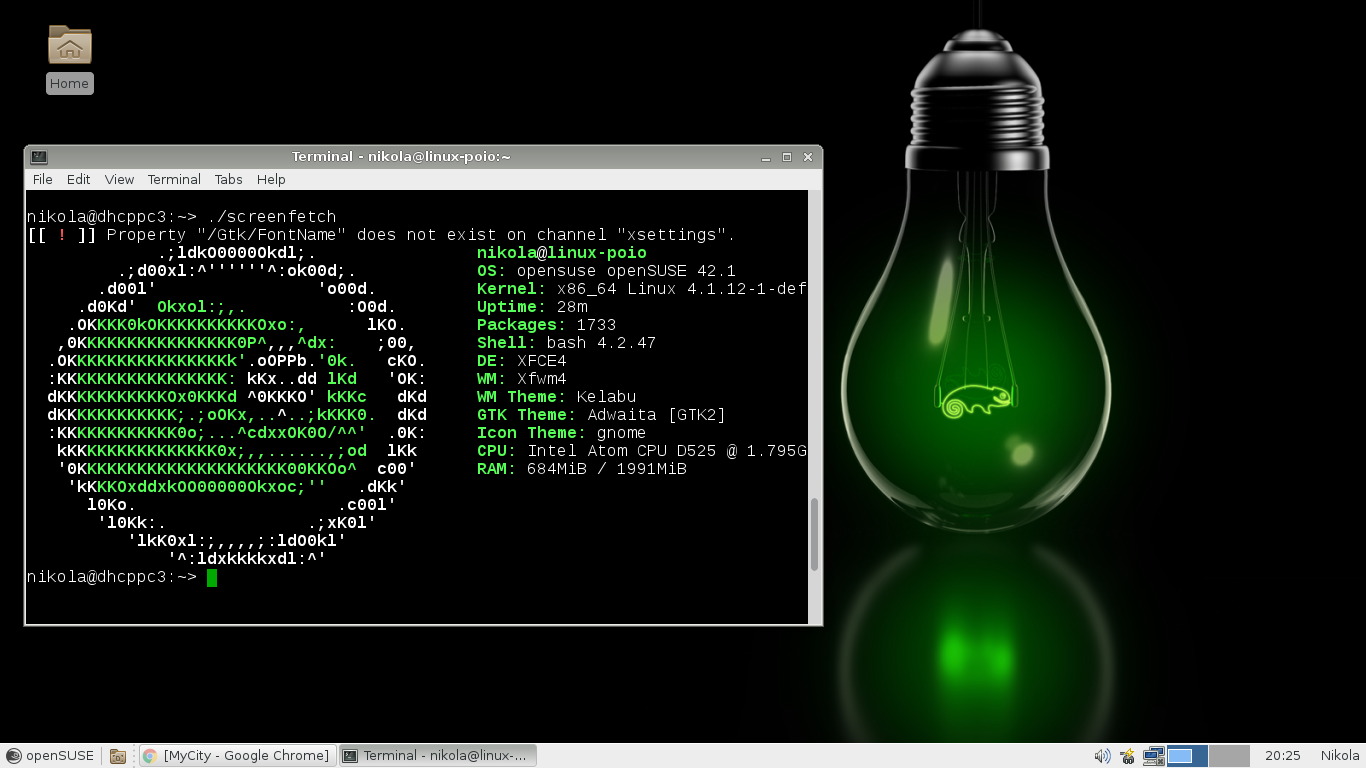
Task: Open the Edit menu in Terminal
Action: [x=79, y=180]
